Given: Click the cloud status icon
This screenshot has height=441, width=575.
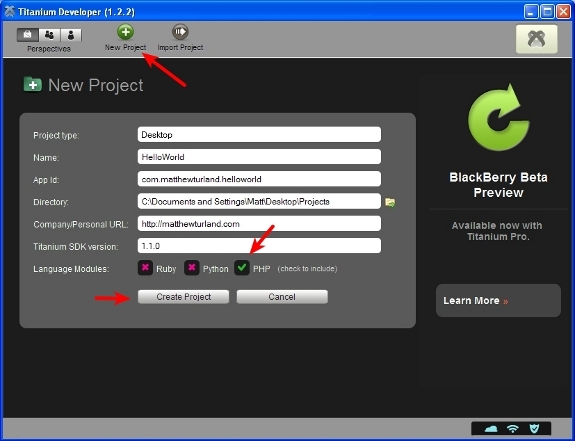Looking at the screenshot, I should click(491, 428).
